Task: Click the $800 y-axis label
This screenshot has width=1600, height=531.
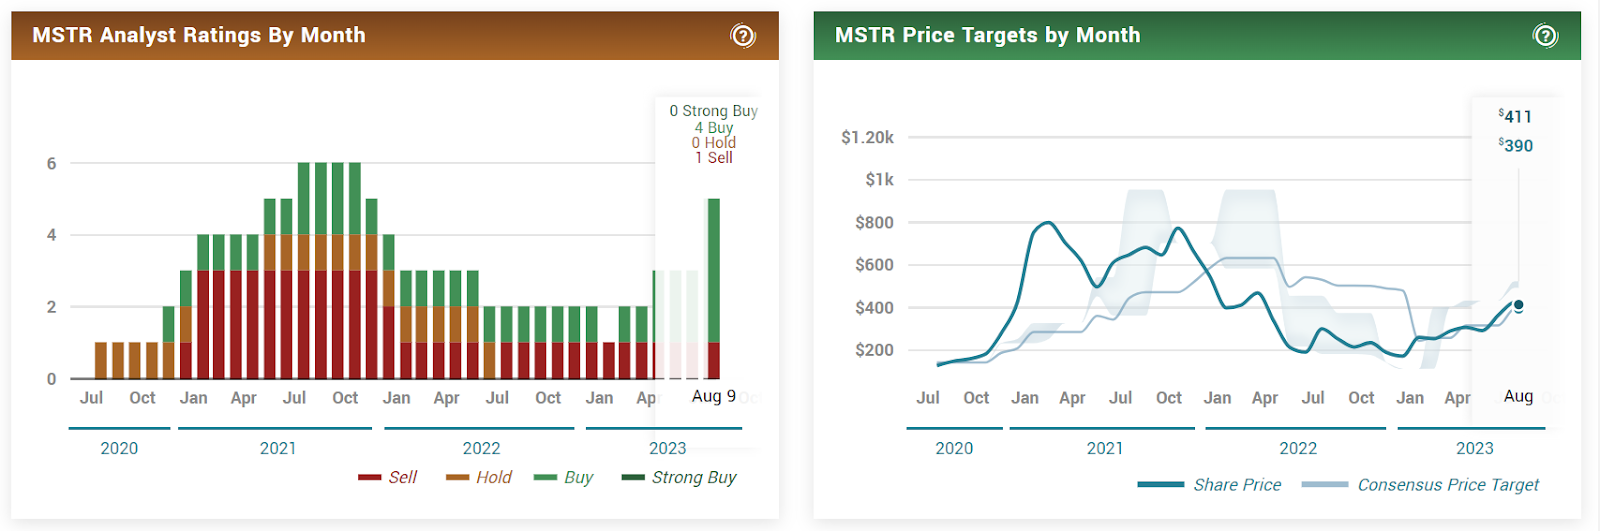Action: pyautogui.click(x=874, y=222)
